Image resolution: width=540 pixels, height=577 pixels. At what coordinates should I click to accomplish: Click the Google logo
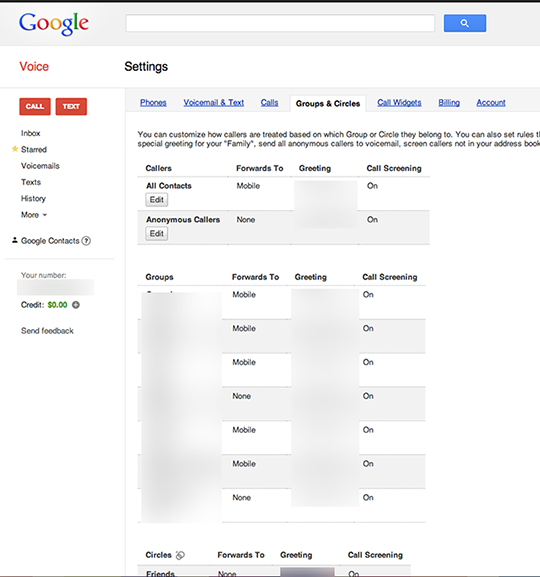(x=54, y=24)
